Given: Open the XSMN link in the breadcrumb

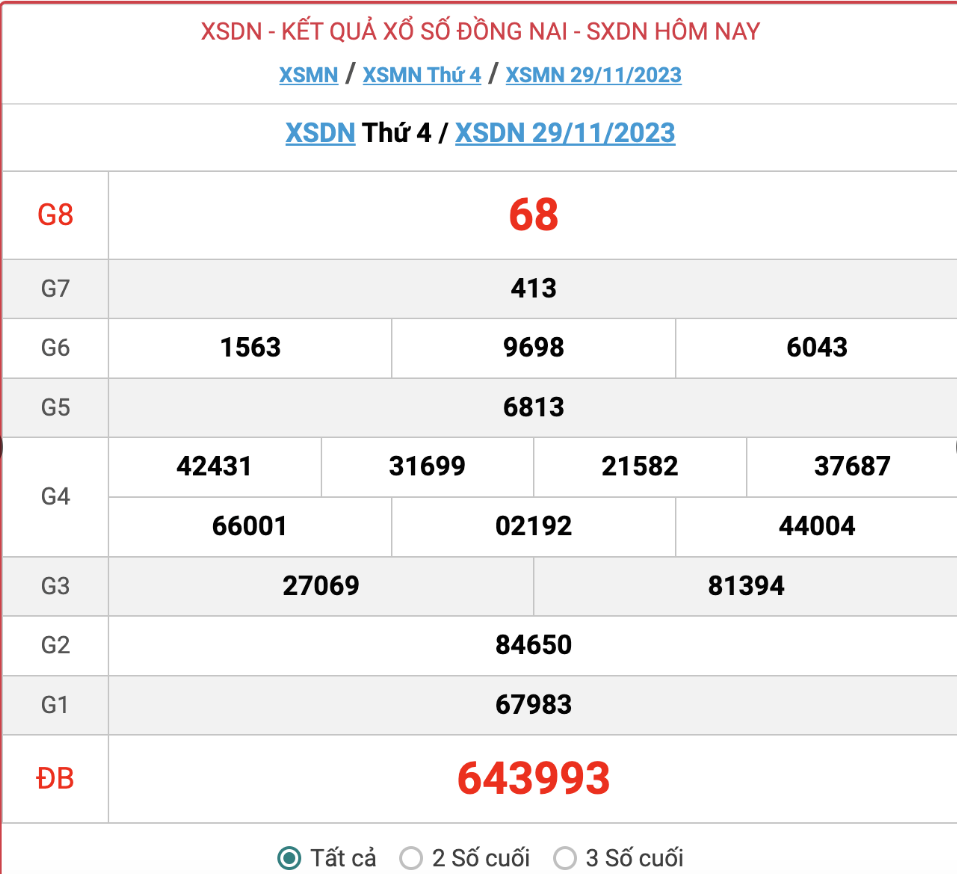Looking at the screenshot, I should [x=308, y=75].
